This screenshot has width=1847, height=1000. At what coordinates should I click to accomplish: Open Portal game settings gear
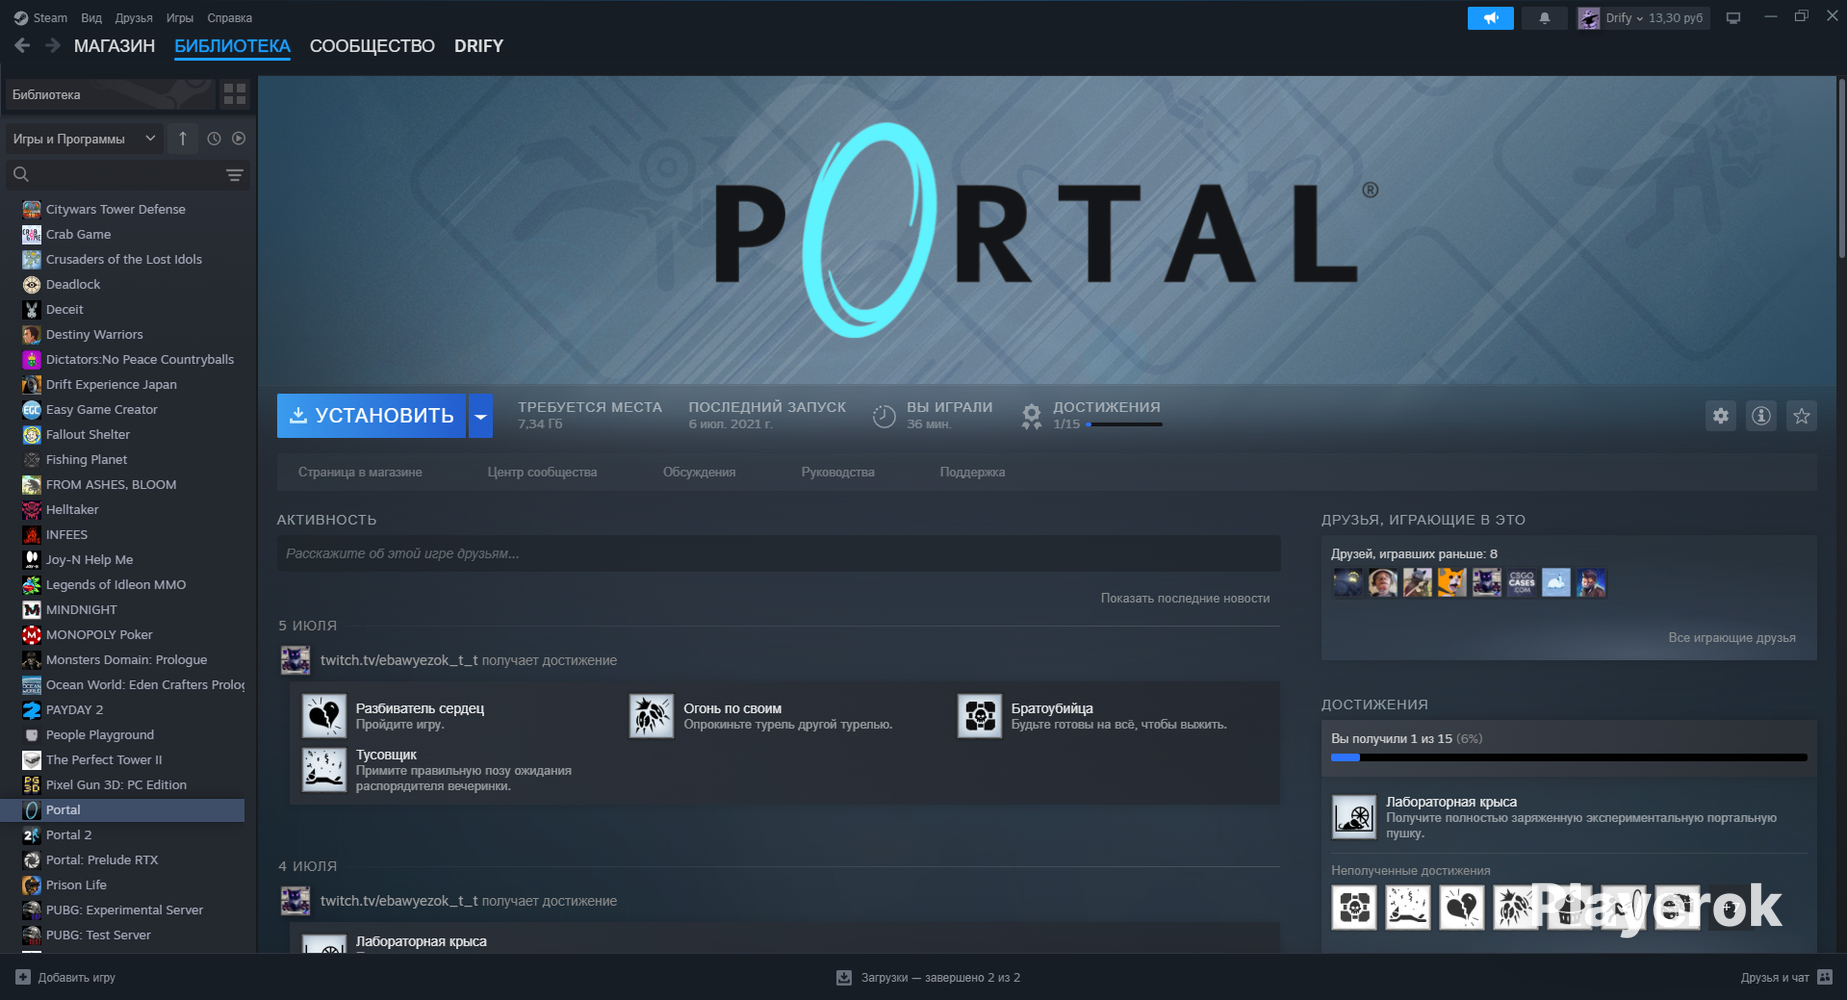click(1720, 416)
